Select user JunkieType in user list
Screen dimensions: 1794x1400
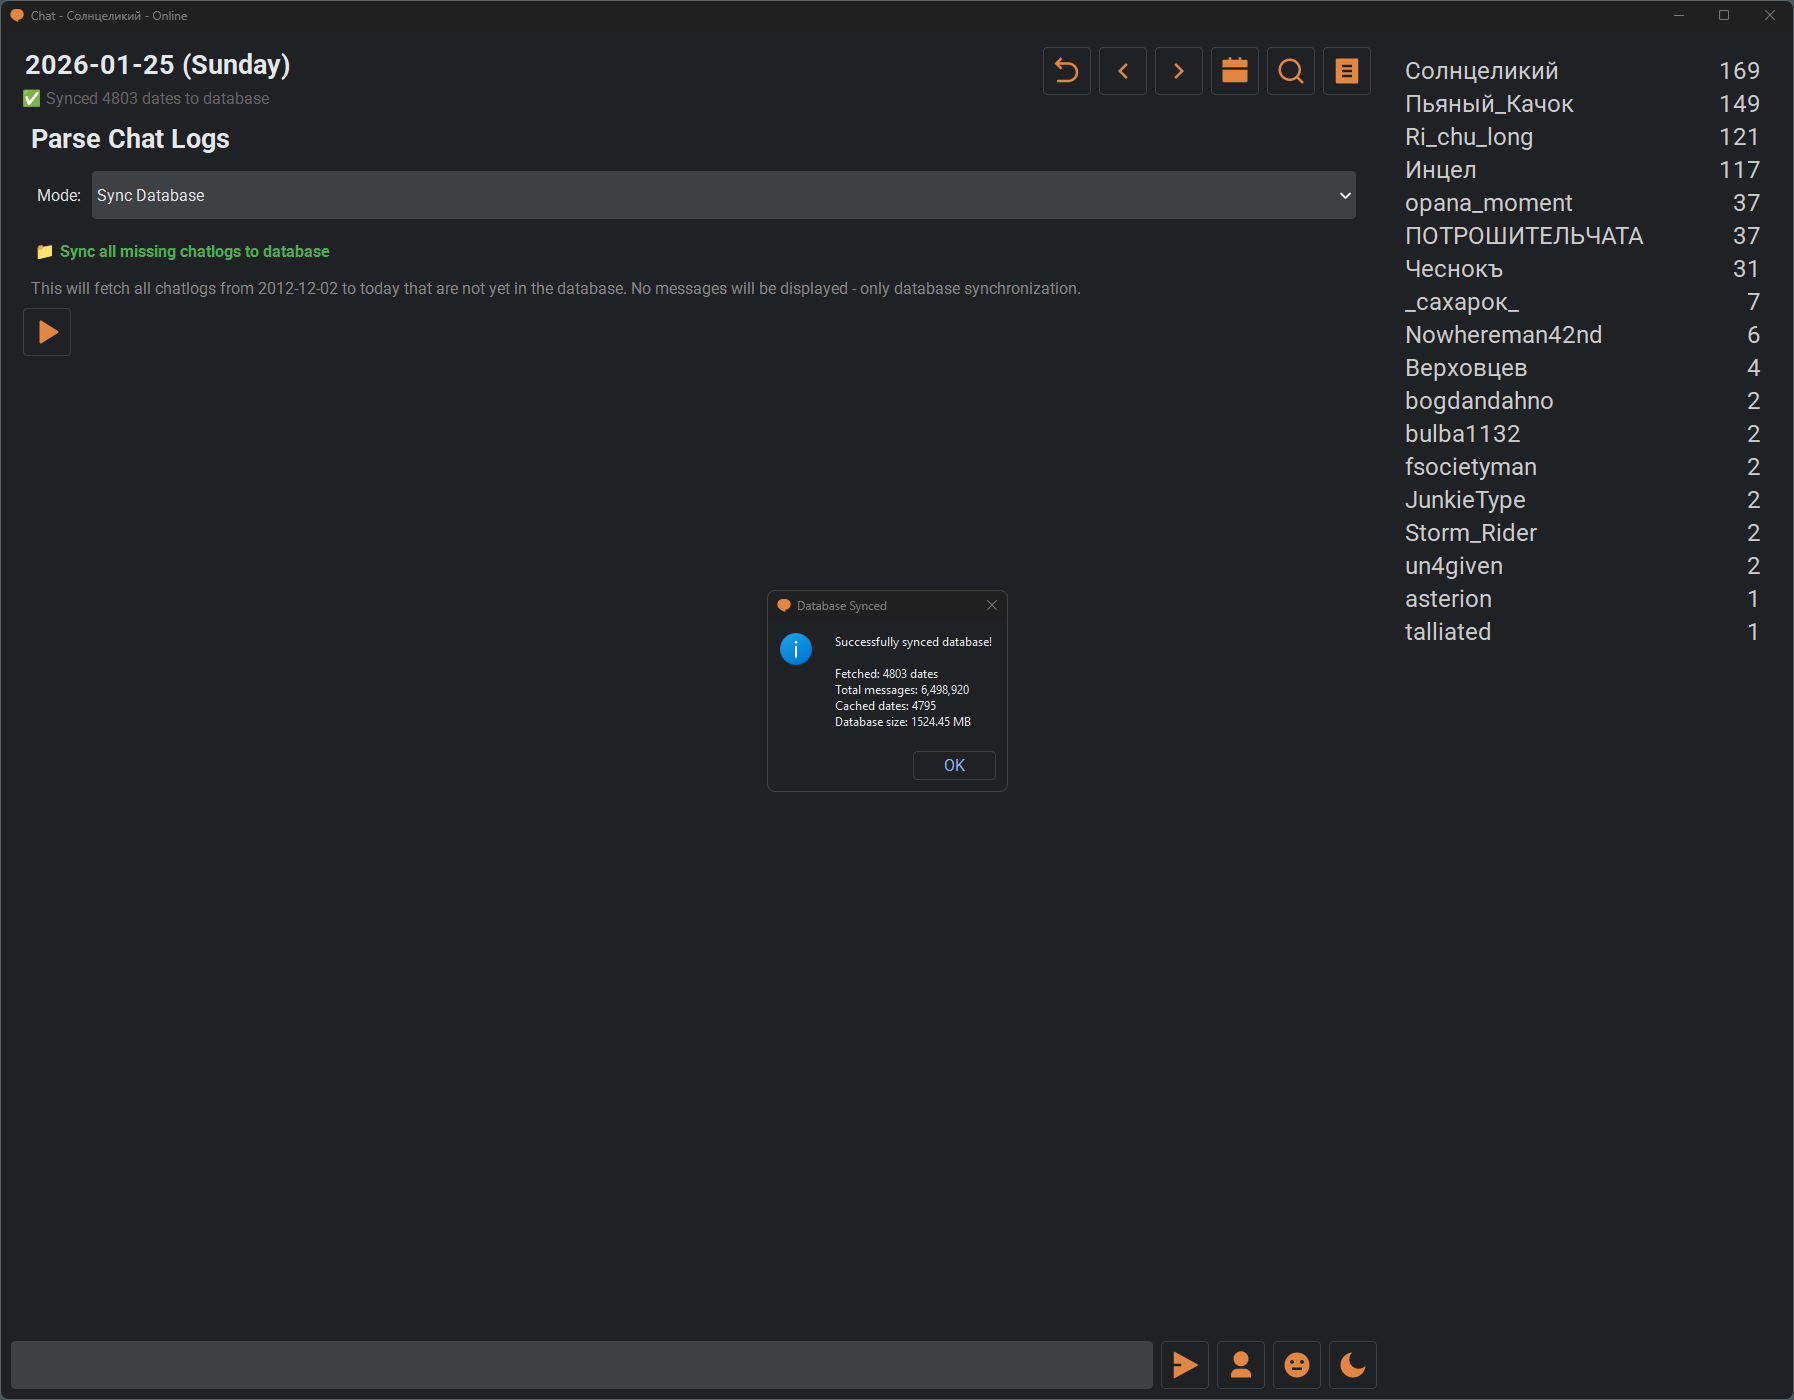(1465, 500)
